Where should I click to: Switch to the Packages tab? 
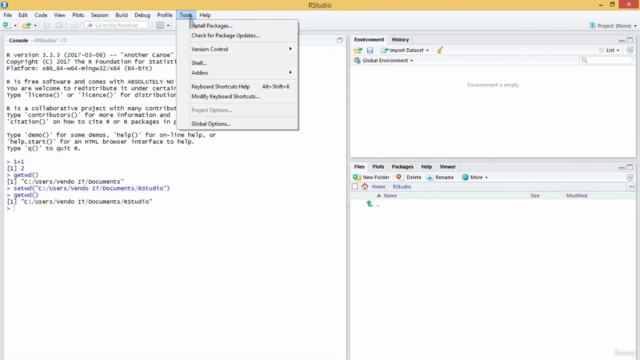coord(402,167)
